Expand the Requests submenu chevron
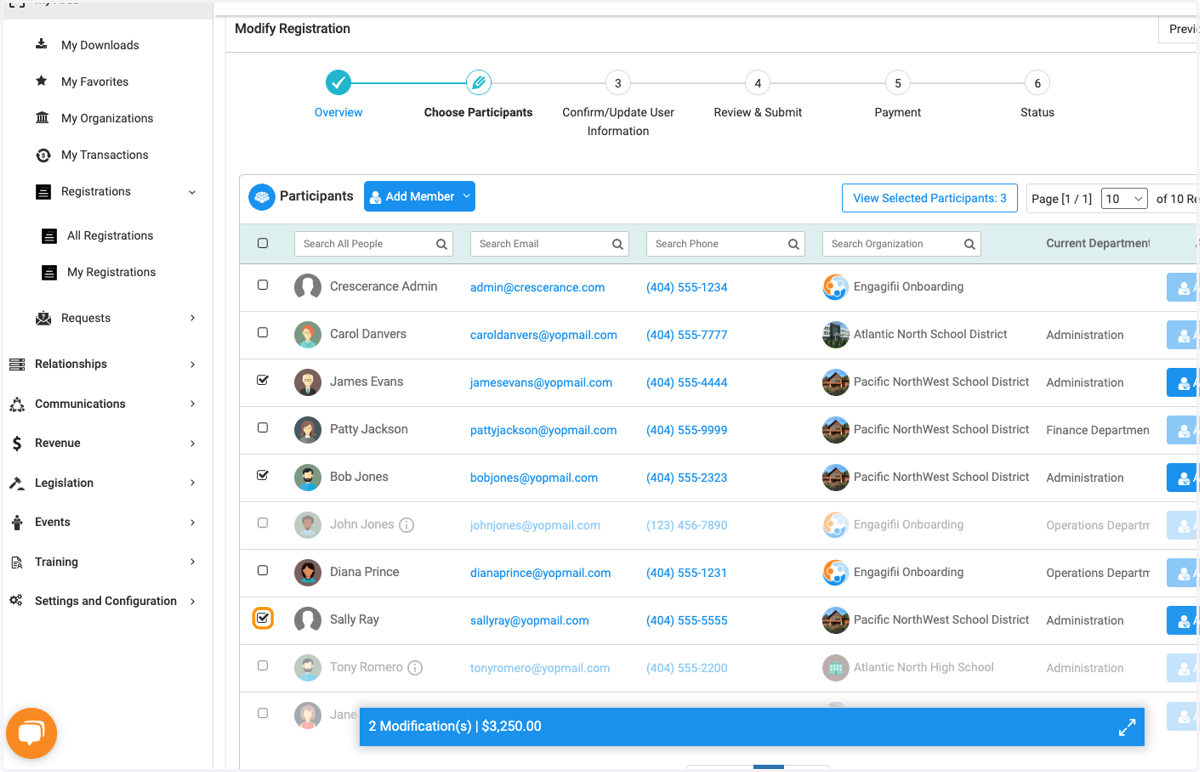 [192, 318]
